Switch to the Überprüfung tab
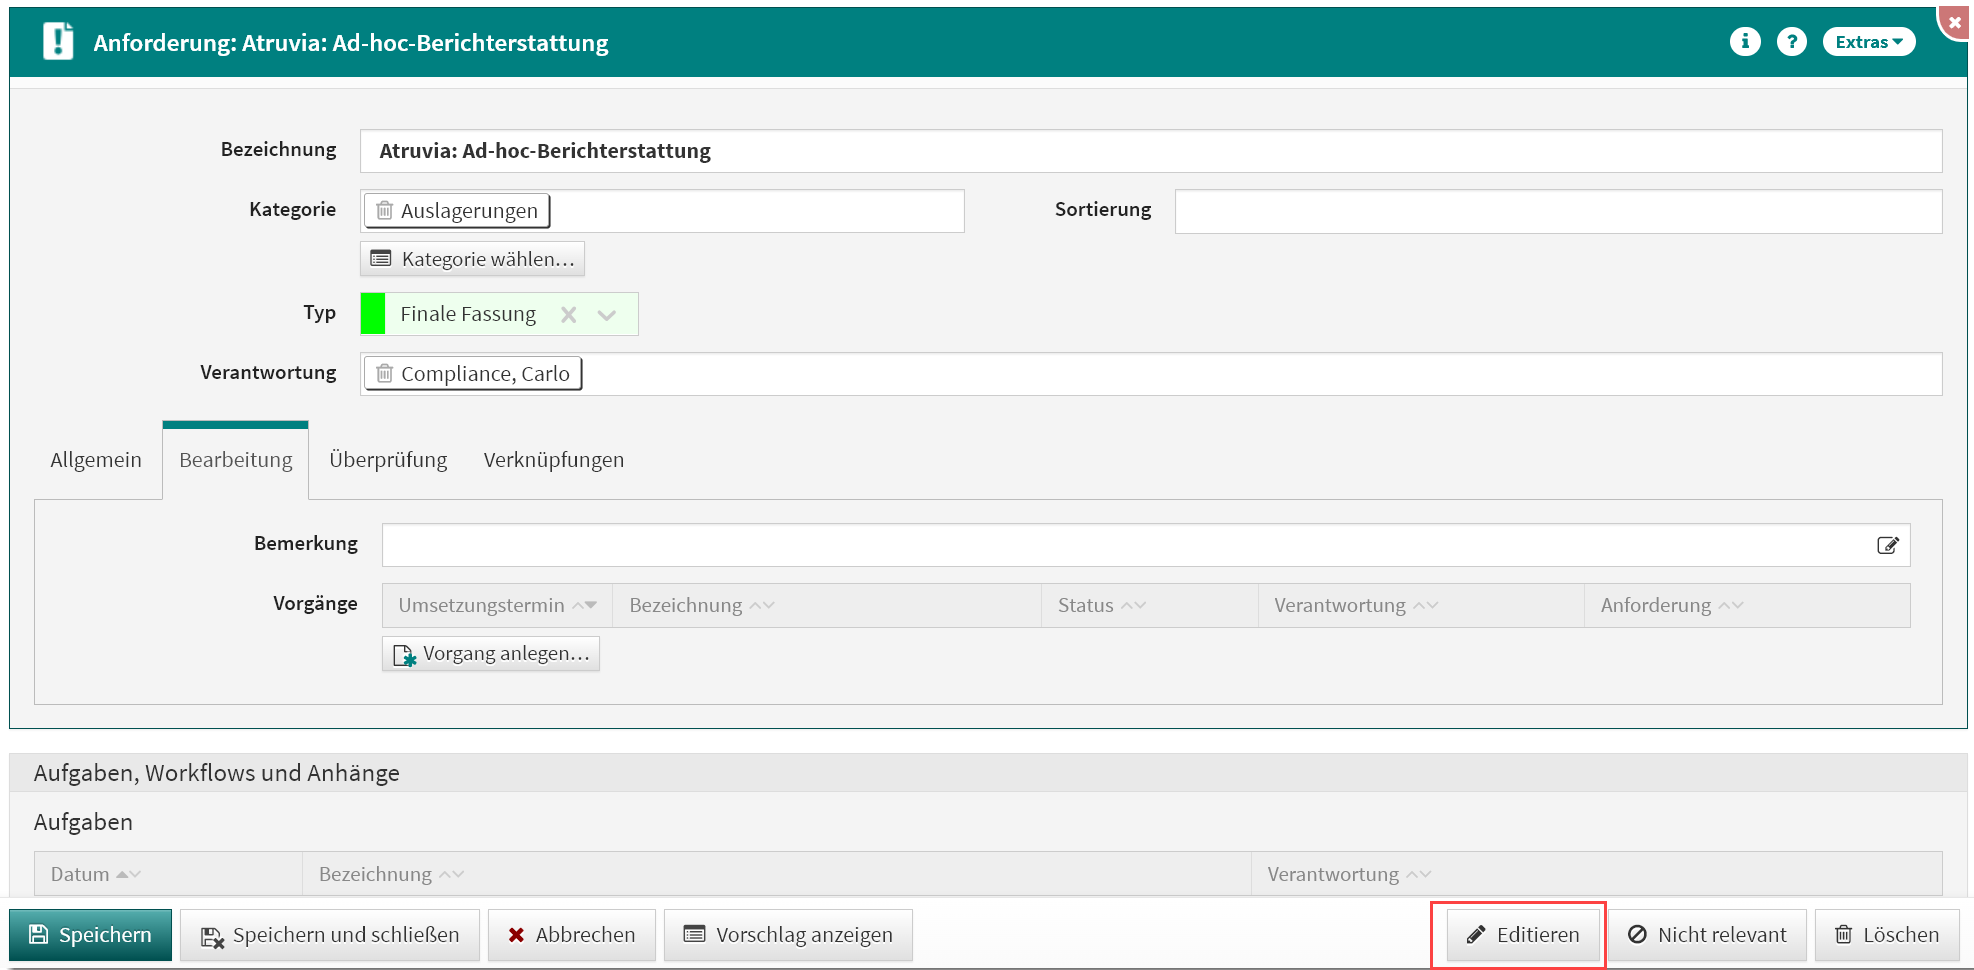This screenshot has width=1974, height=970. pos(388,460)
